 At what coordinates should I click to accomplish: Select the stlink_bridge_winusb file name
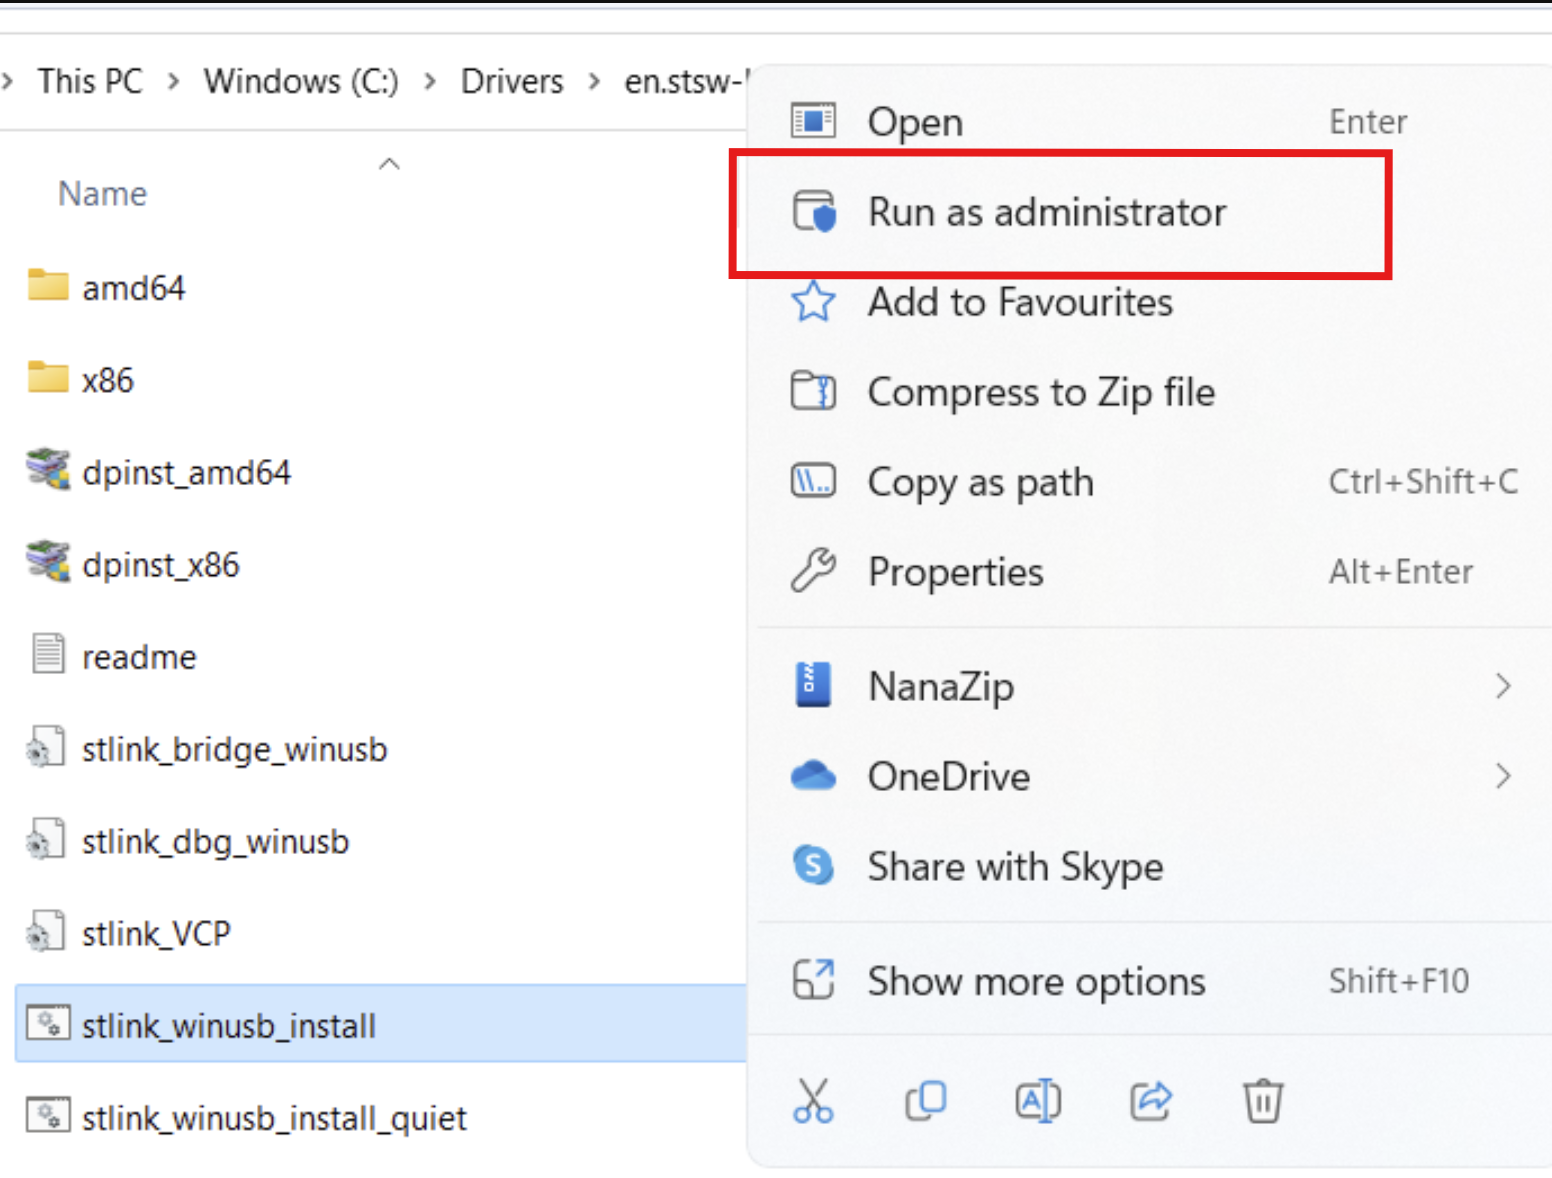point(234,749)
